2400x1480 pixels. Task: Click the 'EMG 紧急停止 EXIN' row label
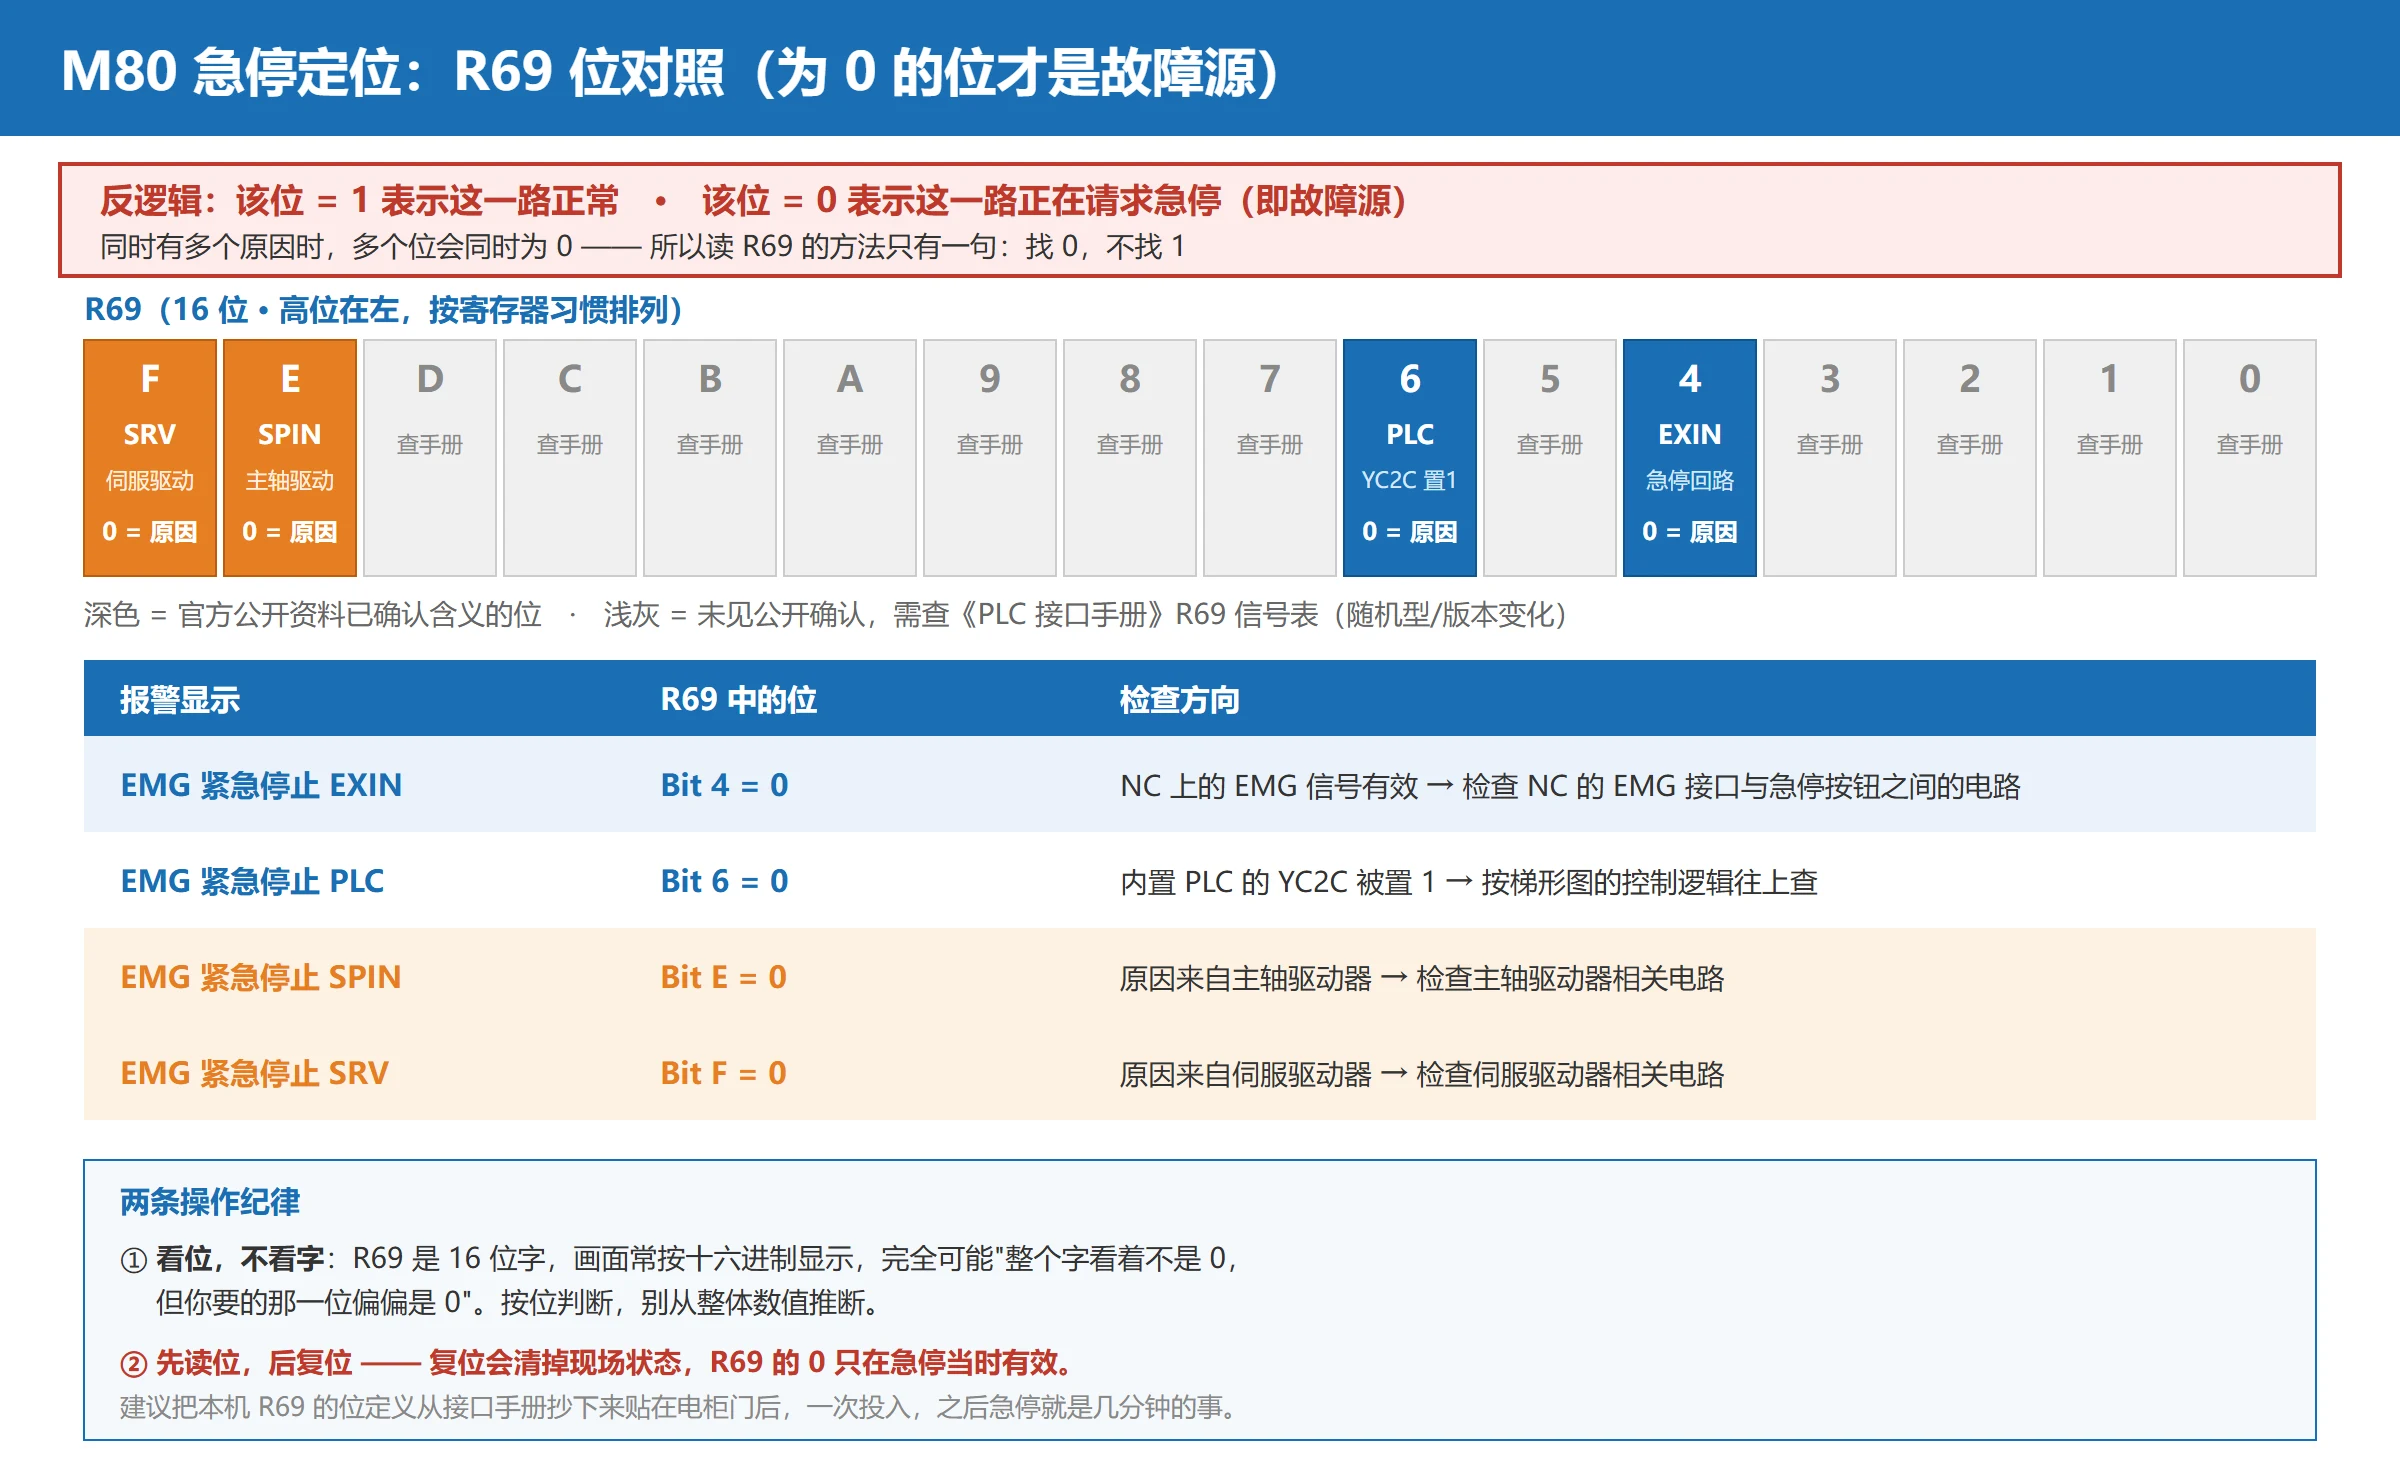coord(261,785)
